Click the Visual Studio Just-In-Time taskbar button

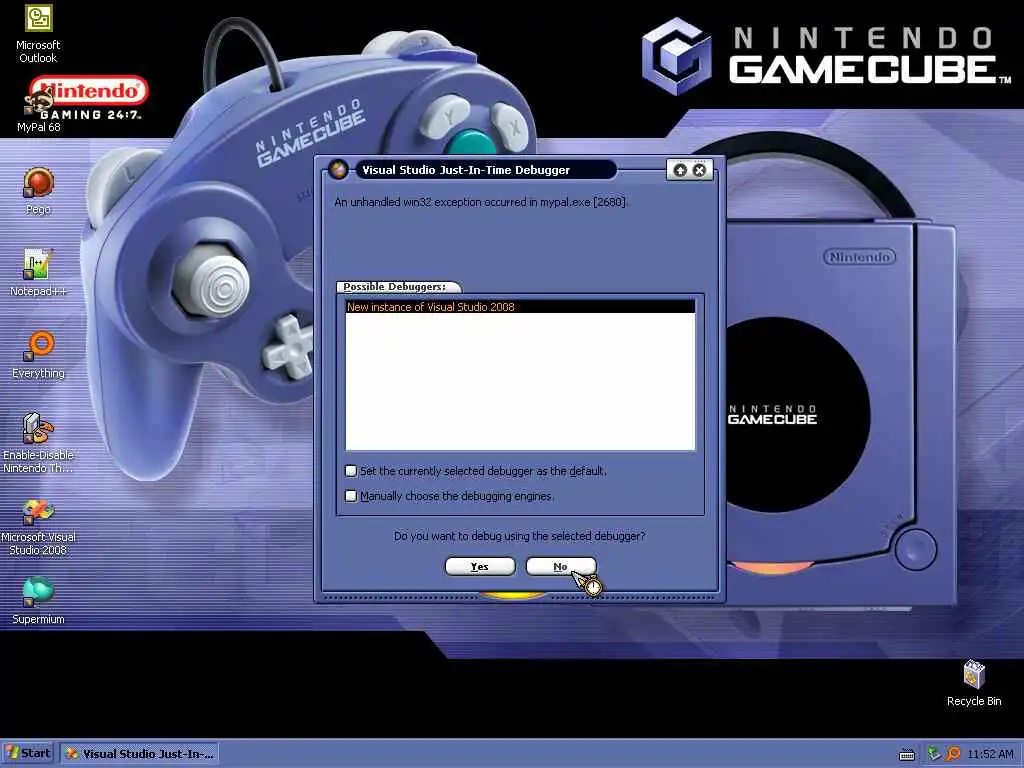pos(139,754)
